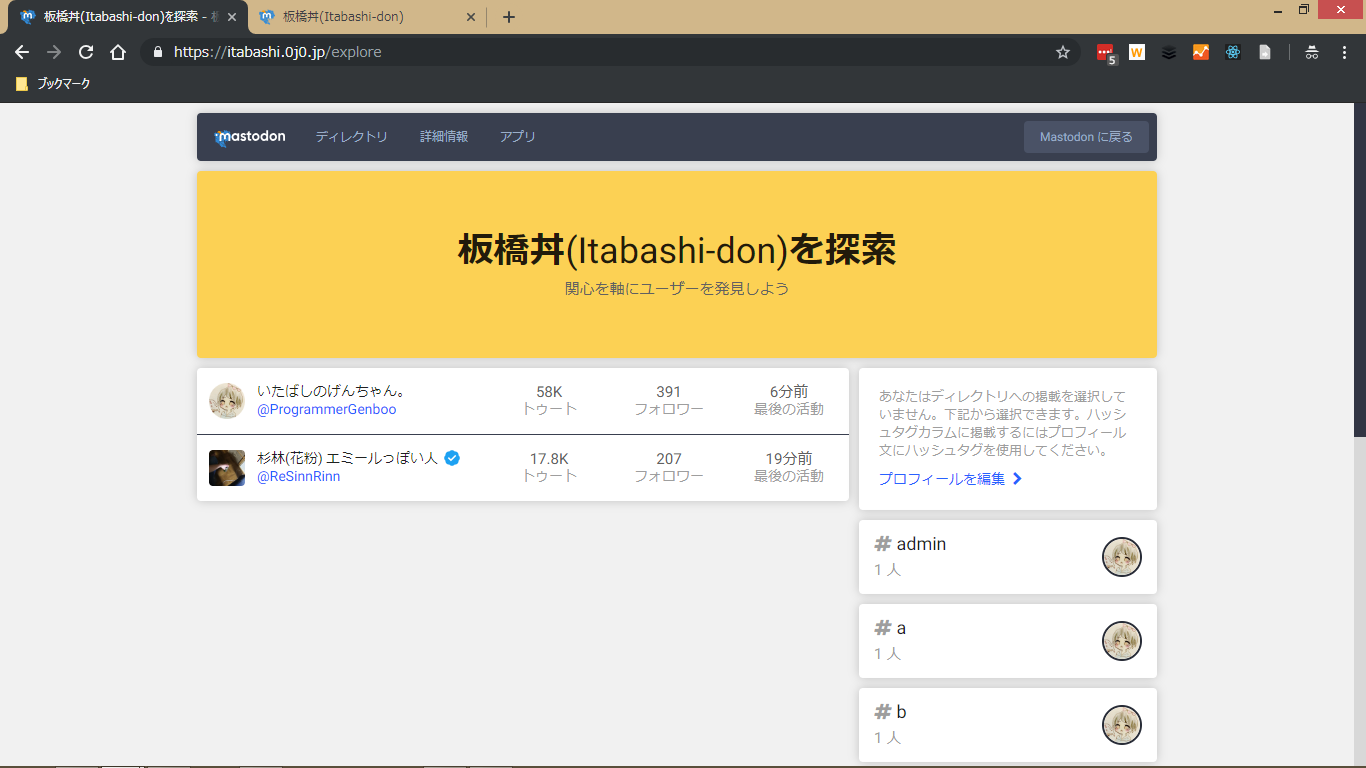Click the address bar URL field
Screen dimensions: 1366x768
(x=600, y=52)
